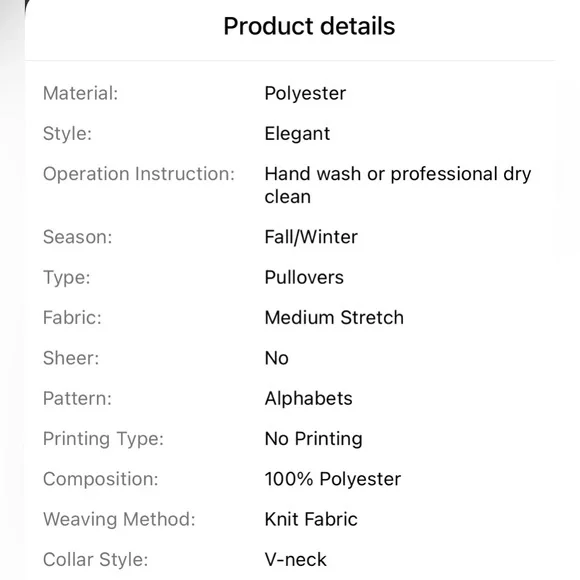Click the Weaving Method label

119,519
